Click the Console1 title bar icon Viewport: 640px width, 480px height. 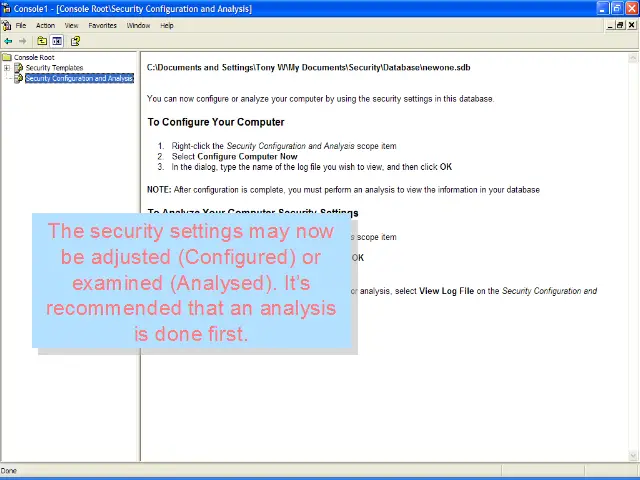click(x=6, y=8)
